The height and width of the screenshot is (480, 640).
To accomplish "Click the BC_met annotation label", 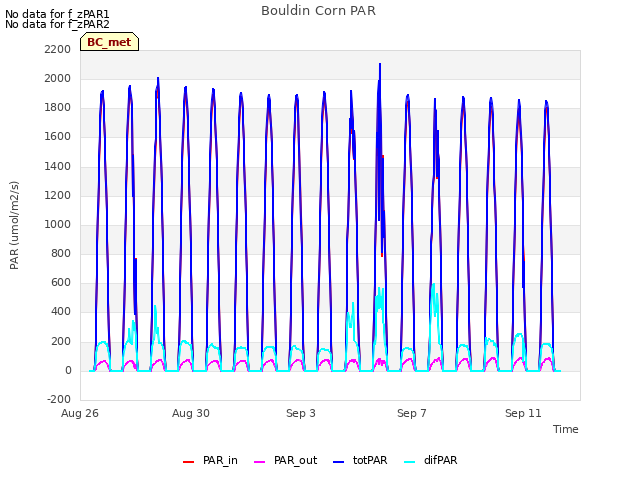I will [x=109, y=42].
